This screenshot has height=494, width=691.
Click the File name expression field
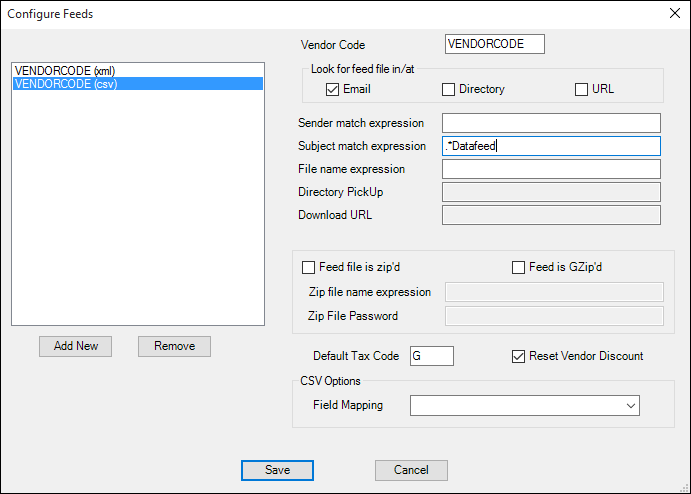tap(551, 169)
